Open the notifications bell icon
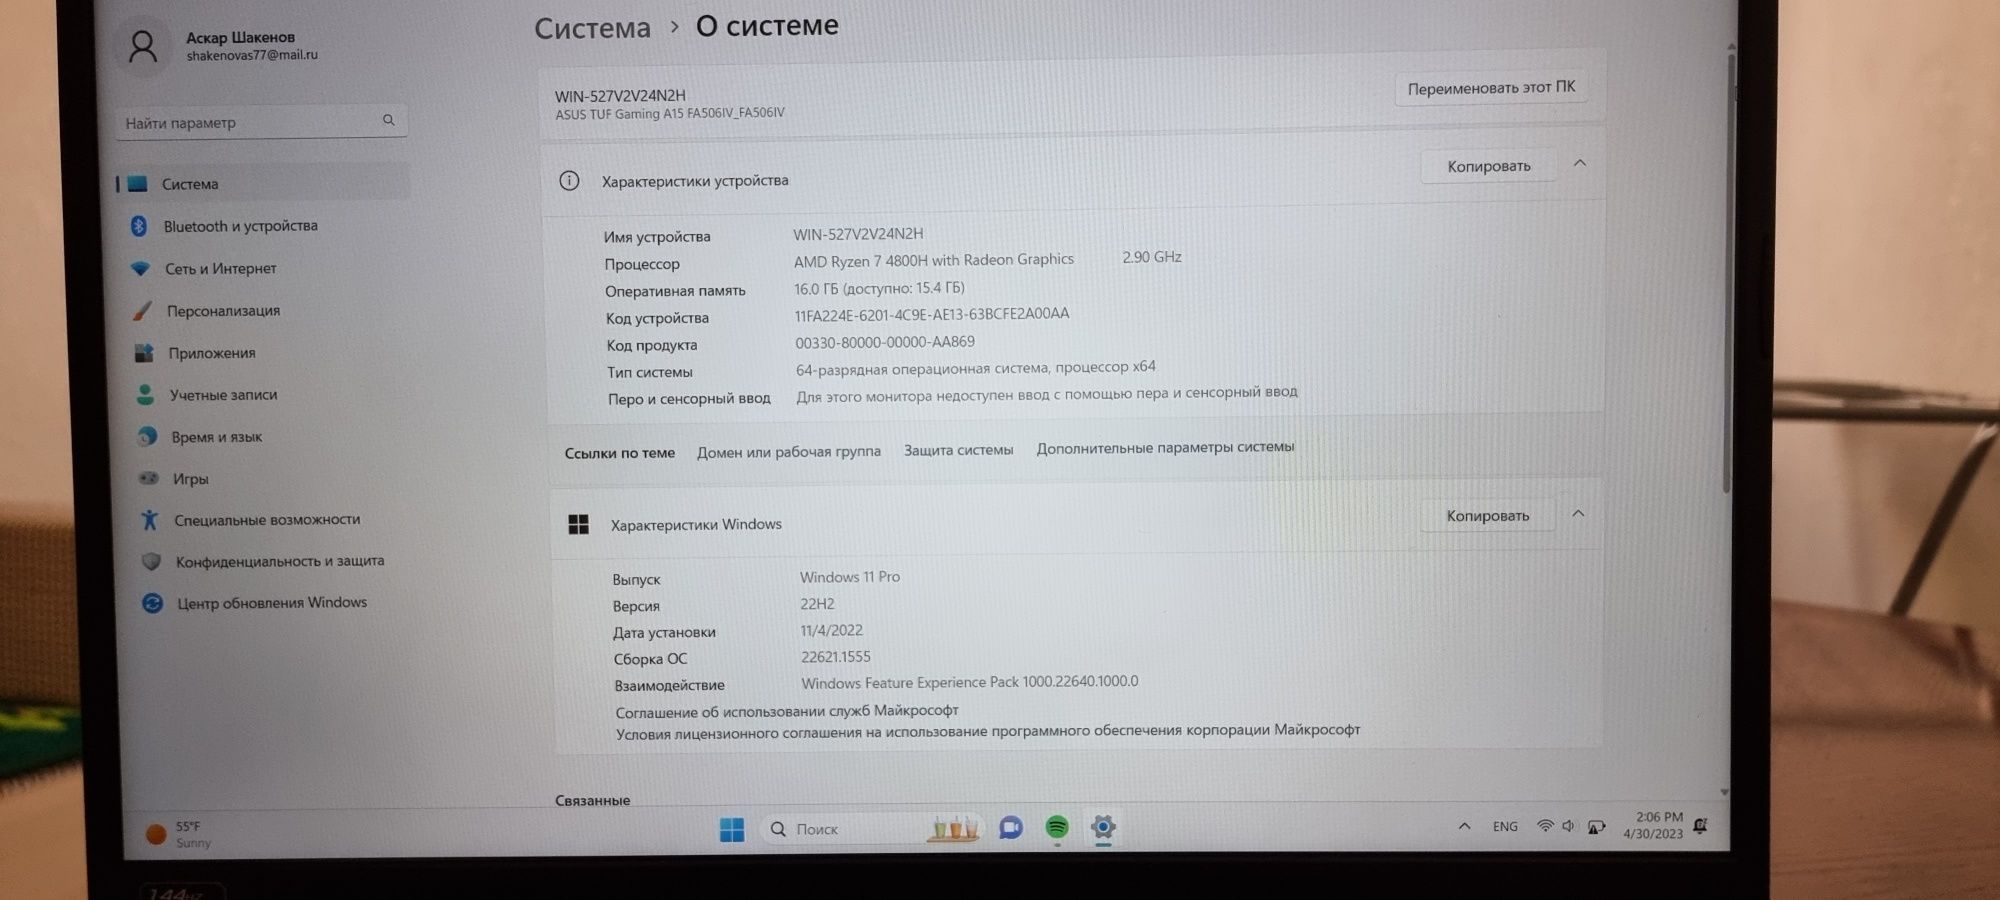The width and height of the screenshot is (2000, 900). 1701,825
